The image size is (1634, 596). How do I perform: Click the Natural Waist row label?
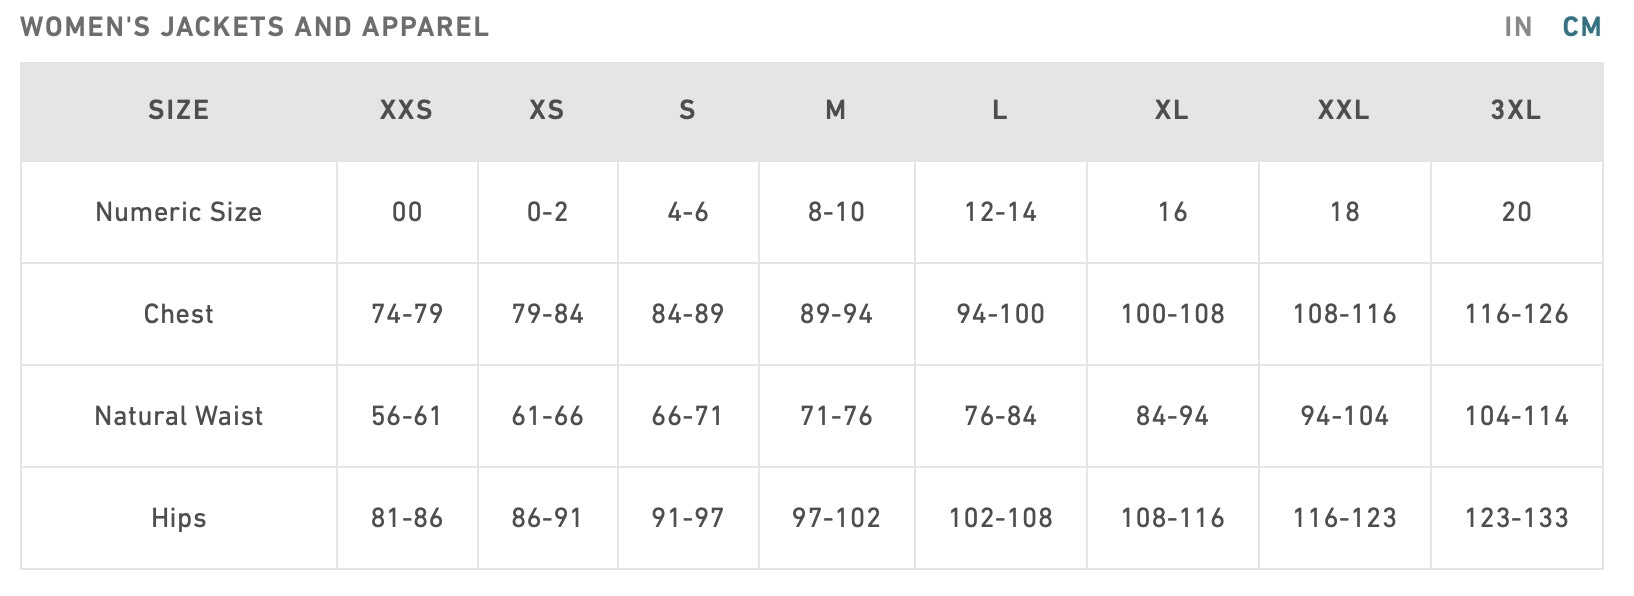coord(179,416)
